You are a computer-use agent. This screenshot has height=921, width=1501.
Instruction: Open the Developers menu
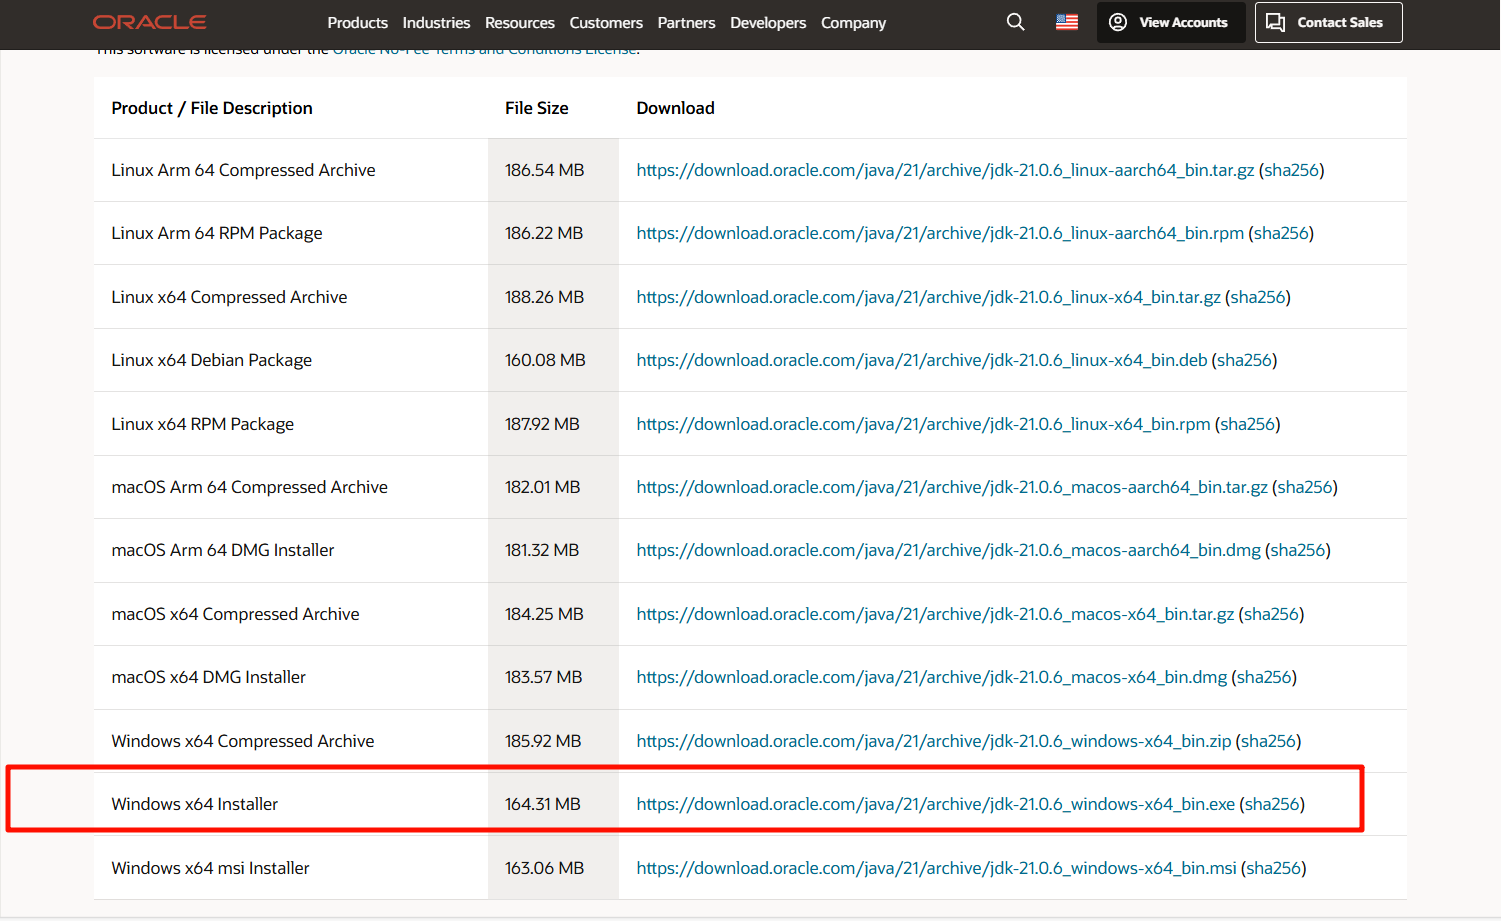pos(768,23)
